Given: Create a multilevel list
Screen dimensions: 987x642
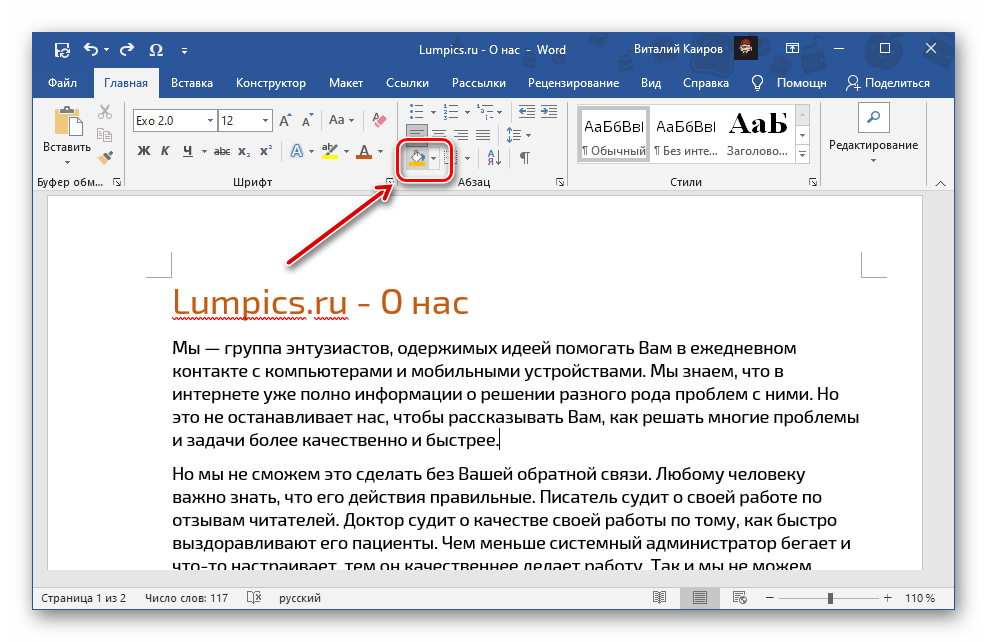Looking at the screenshot, I should click(485, 112).
